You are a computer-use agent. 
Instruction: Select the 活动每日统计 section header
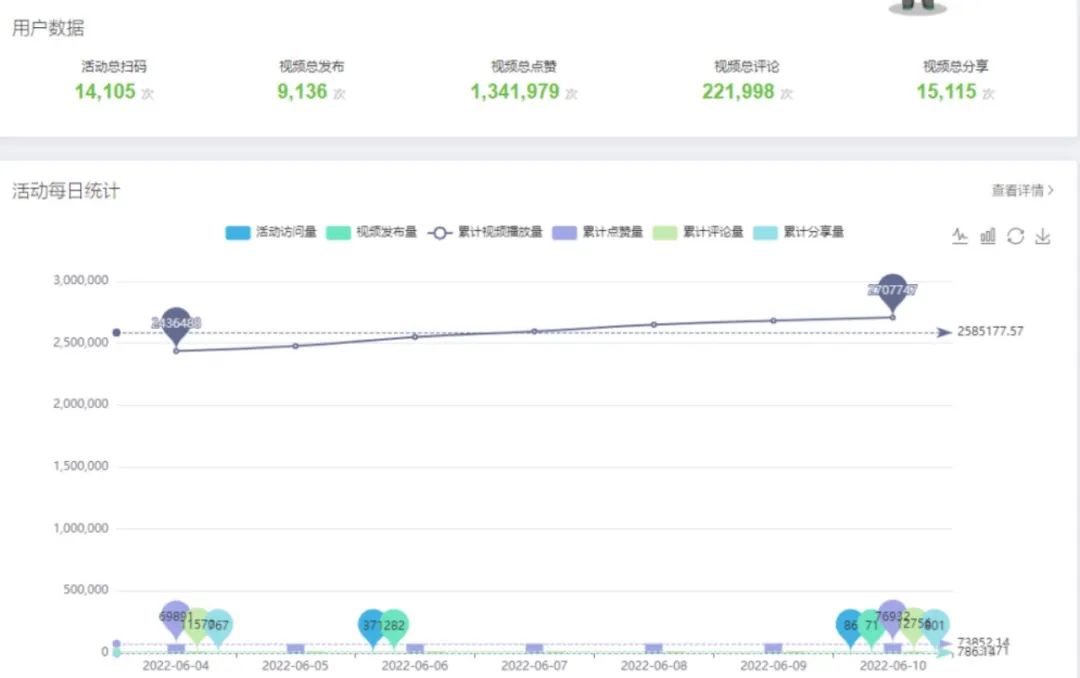pyautogui.click(x=65, y=190)
